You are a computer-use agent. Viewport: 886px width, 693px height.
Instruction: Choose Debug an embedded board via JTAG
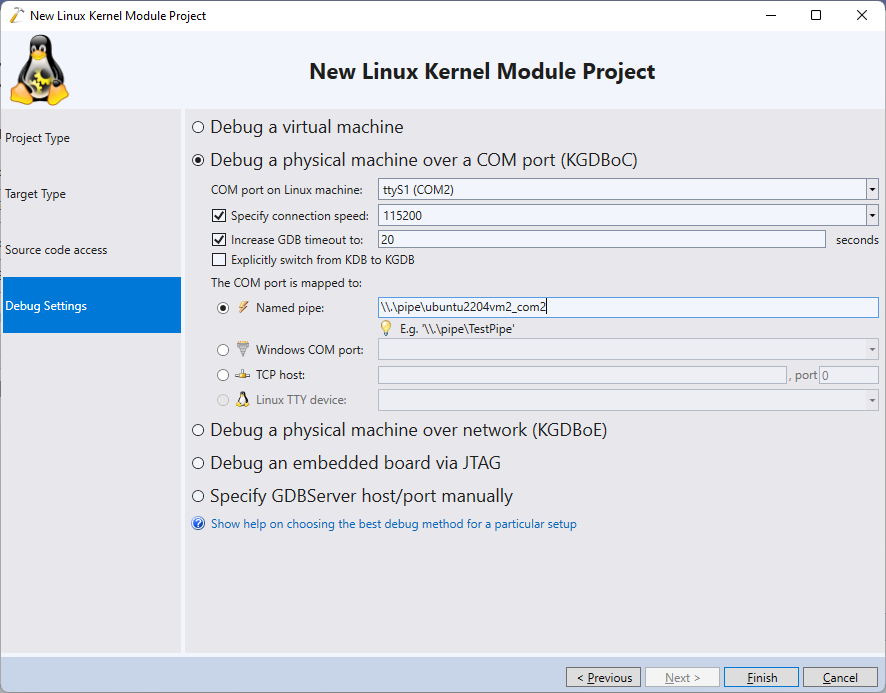point(198,464)
